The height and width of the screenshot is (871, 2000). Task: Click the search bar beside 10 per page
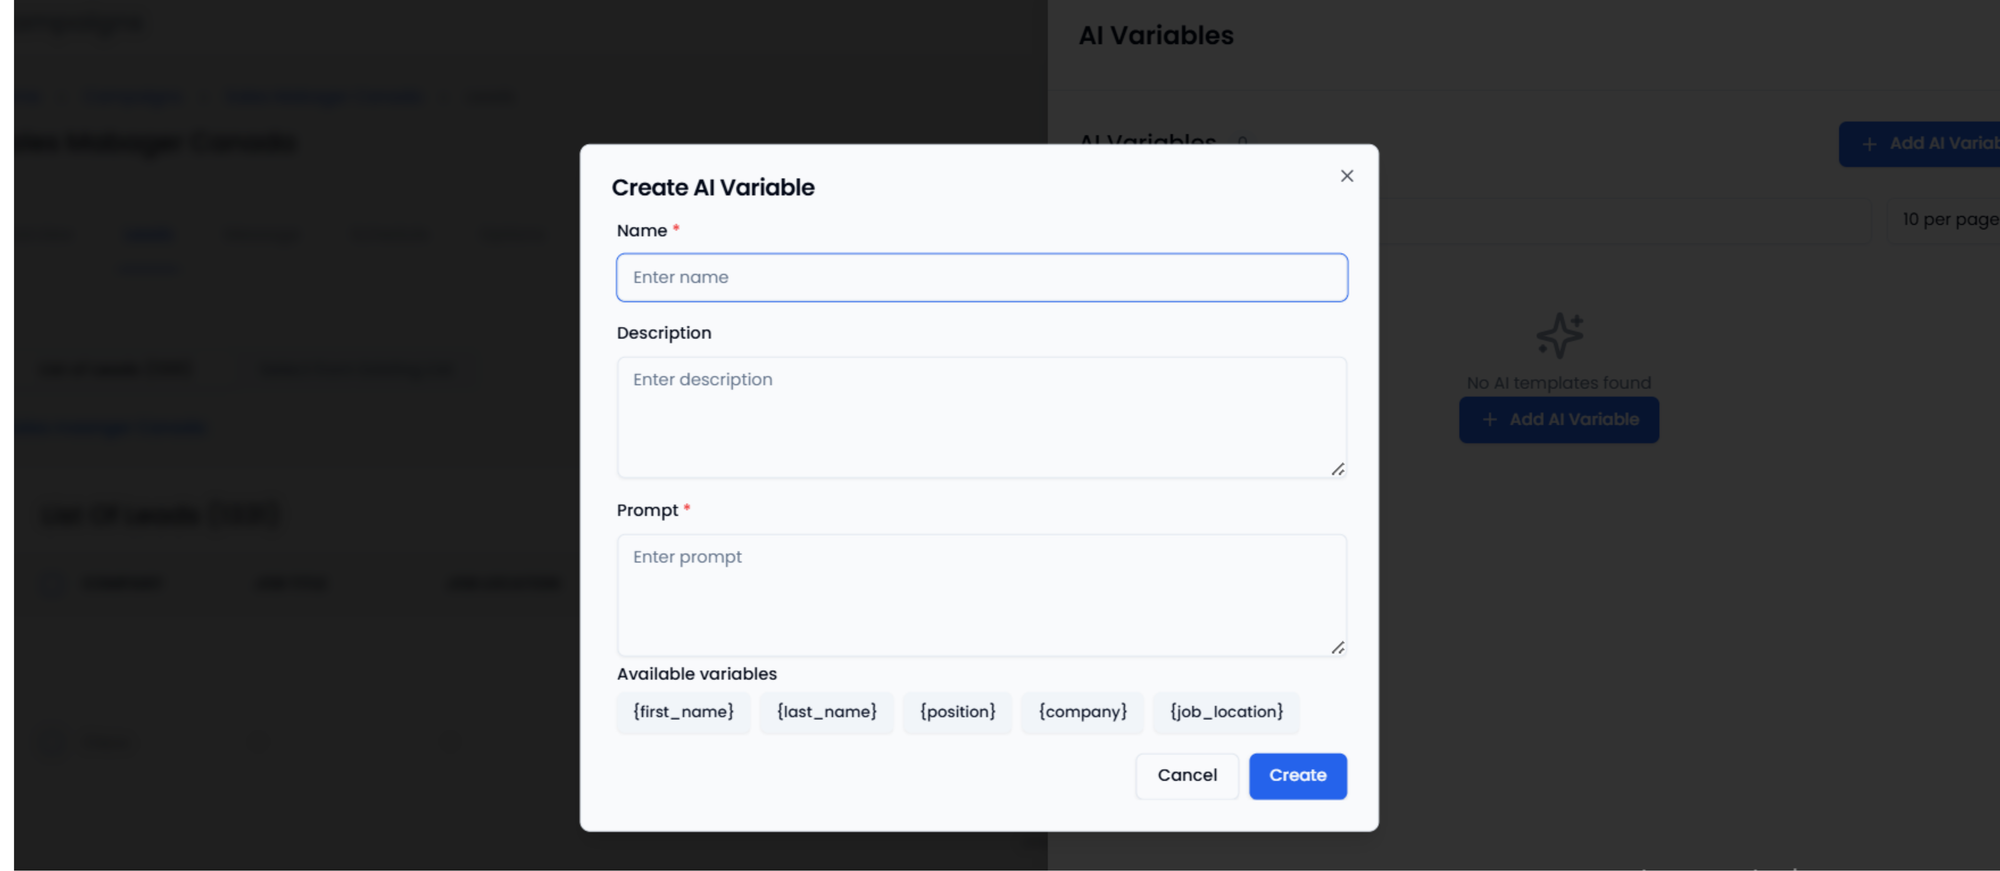coord(1620,220)
